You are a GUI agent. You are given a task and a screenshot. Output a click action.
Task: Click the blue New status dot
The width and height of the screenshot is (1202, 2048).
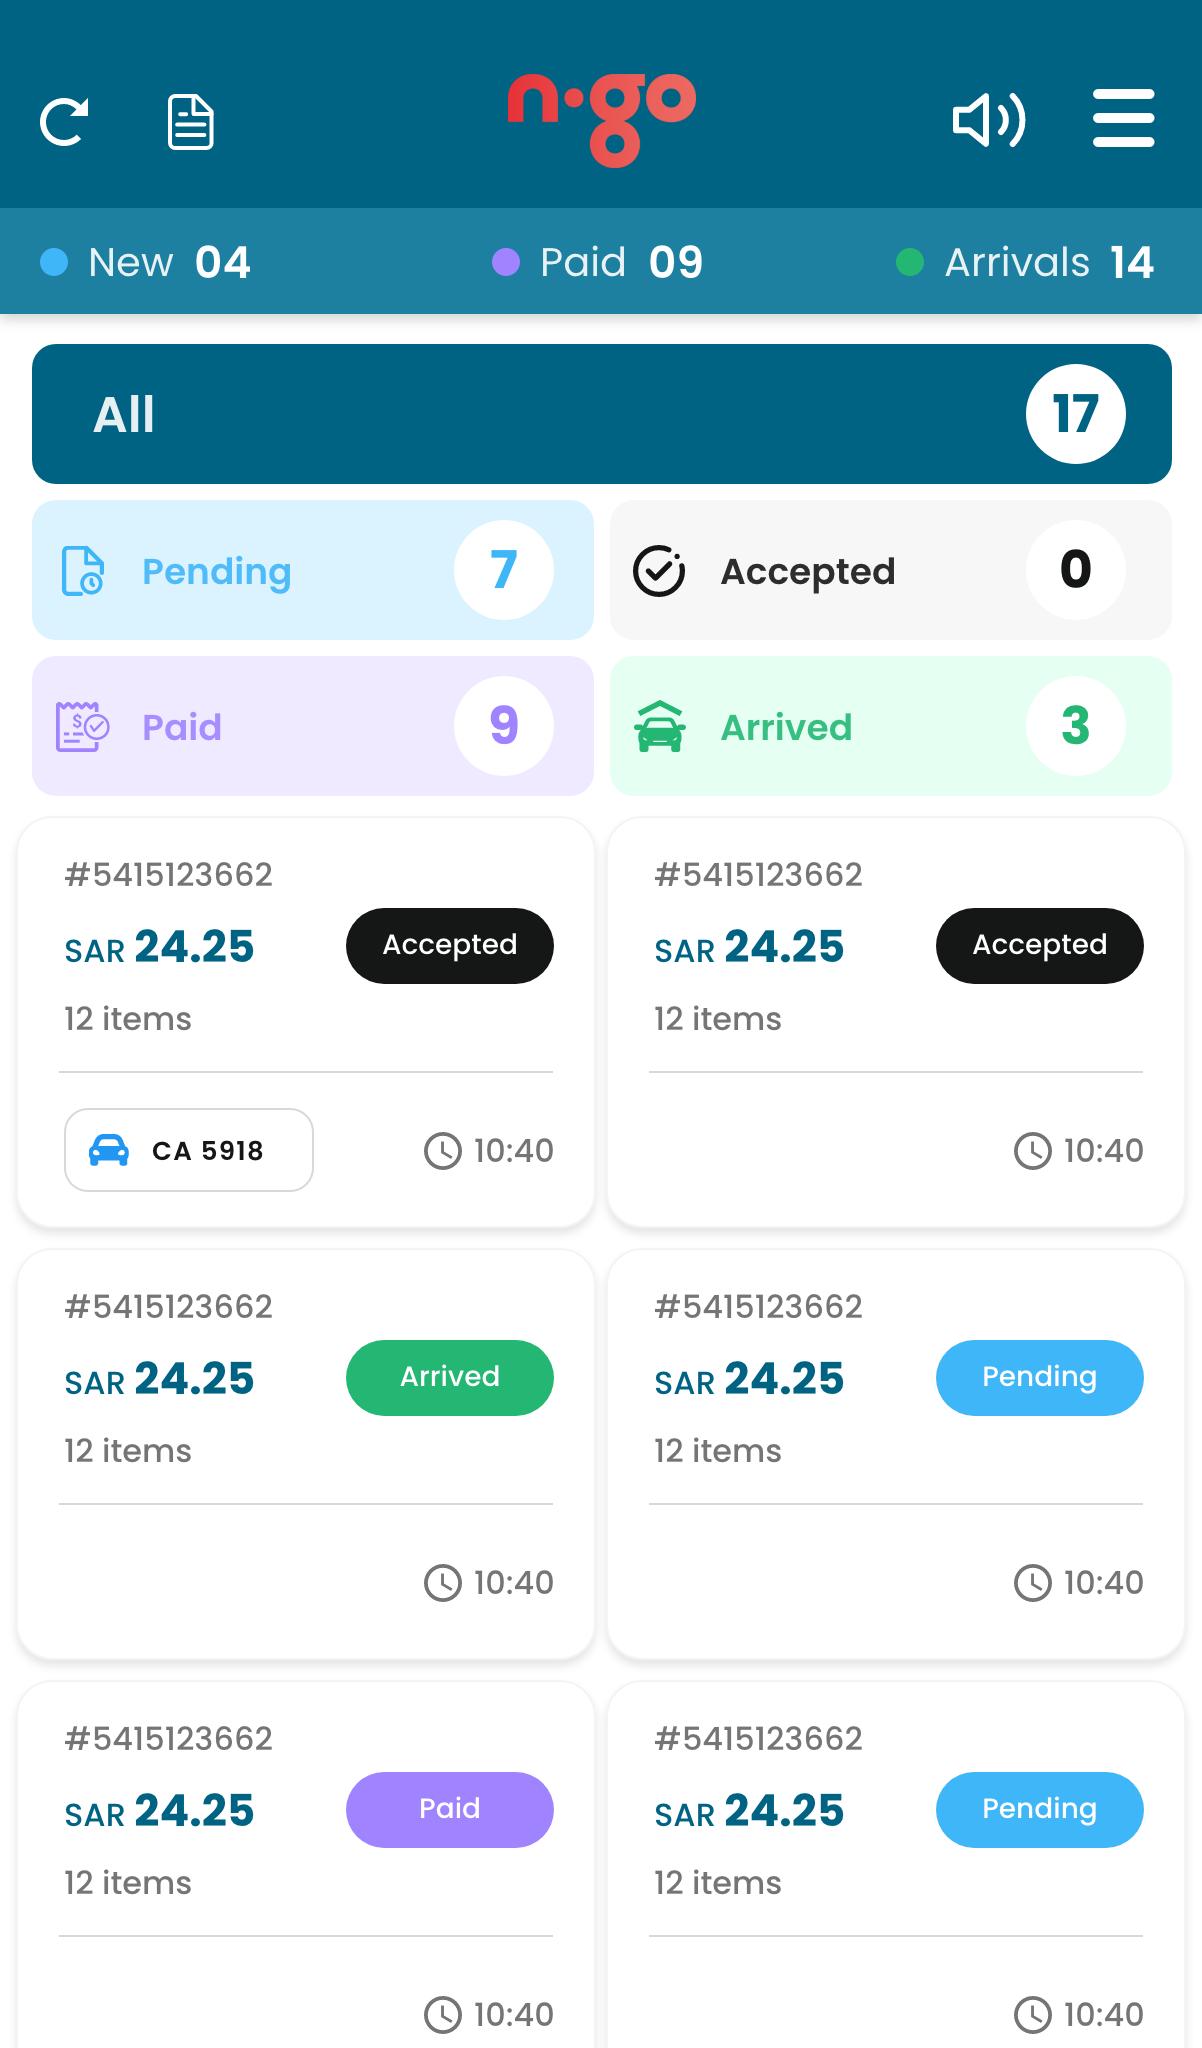(x=54, y=262)
